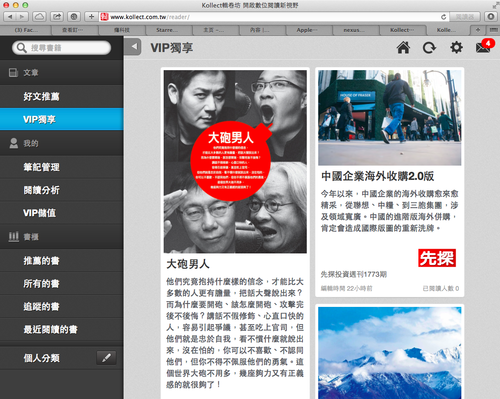Open 閱讀分析 sidebar item
This screenshot has width=500, height=399.
click(x=62, y=190)
